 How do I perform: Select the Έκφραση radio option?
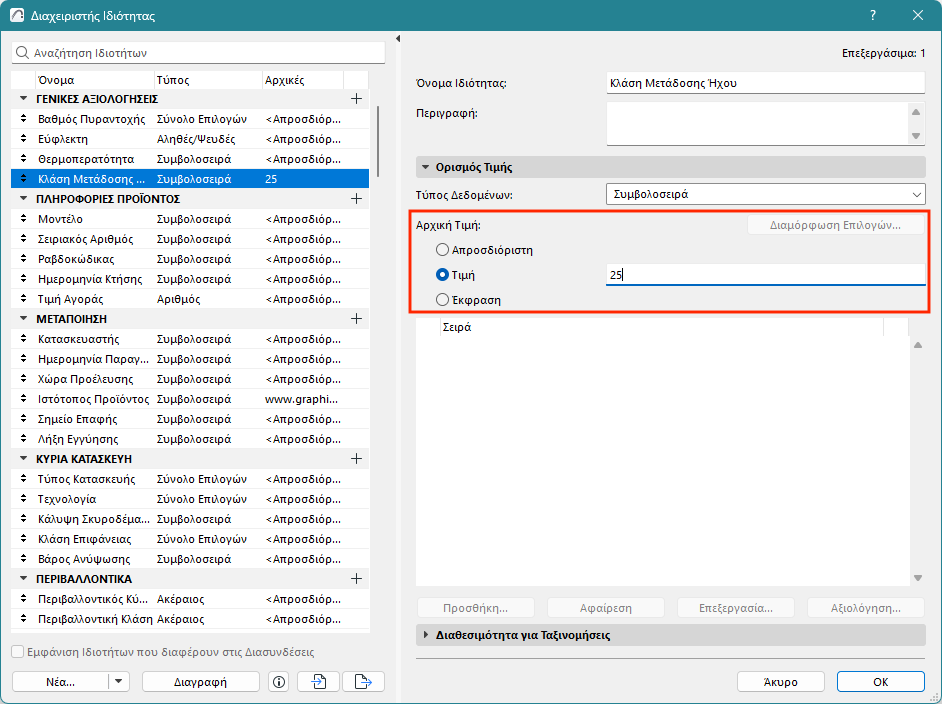pyautogui.click(x=442, y=299)
